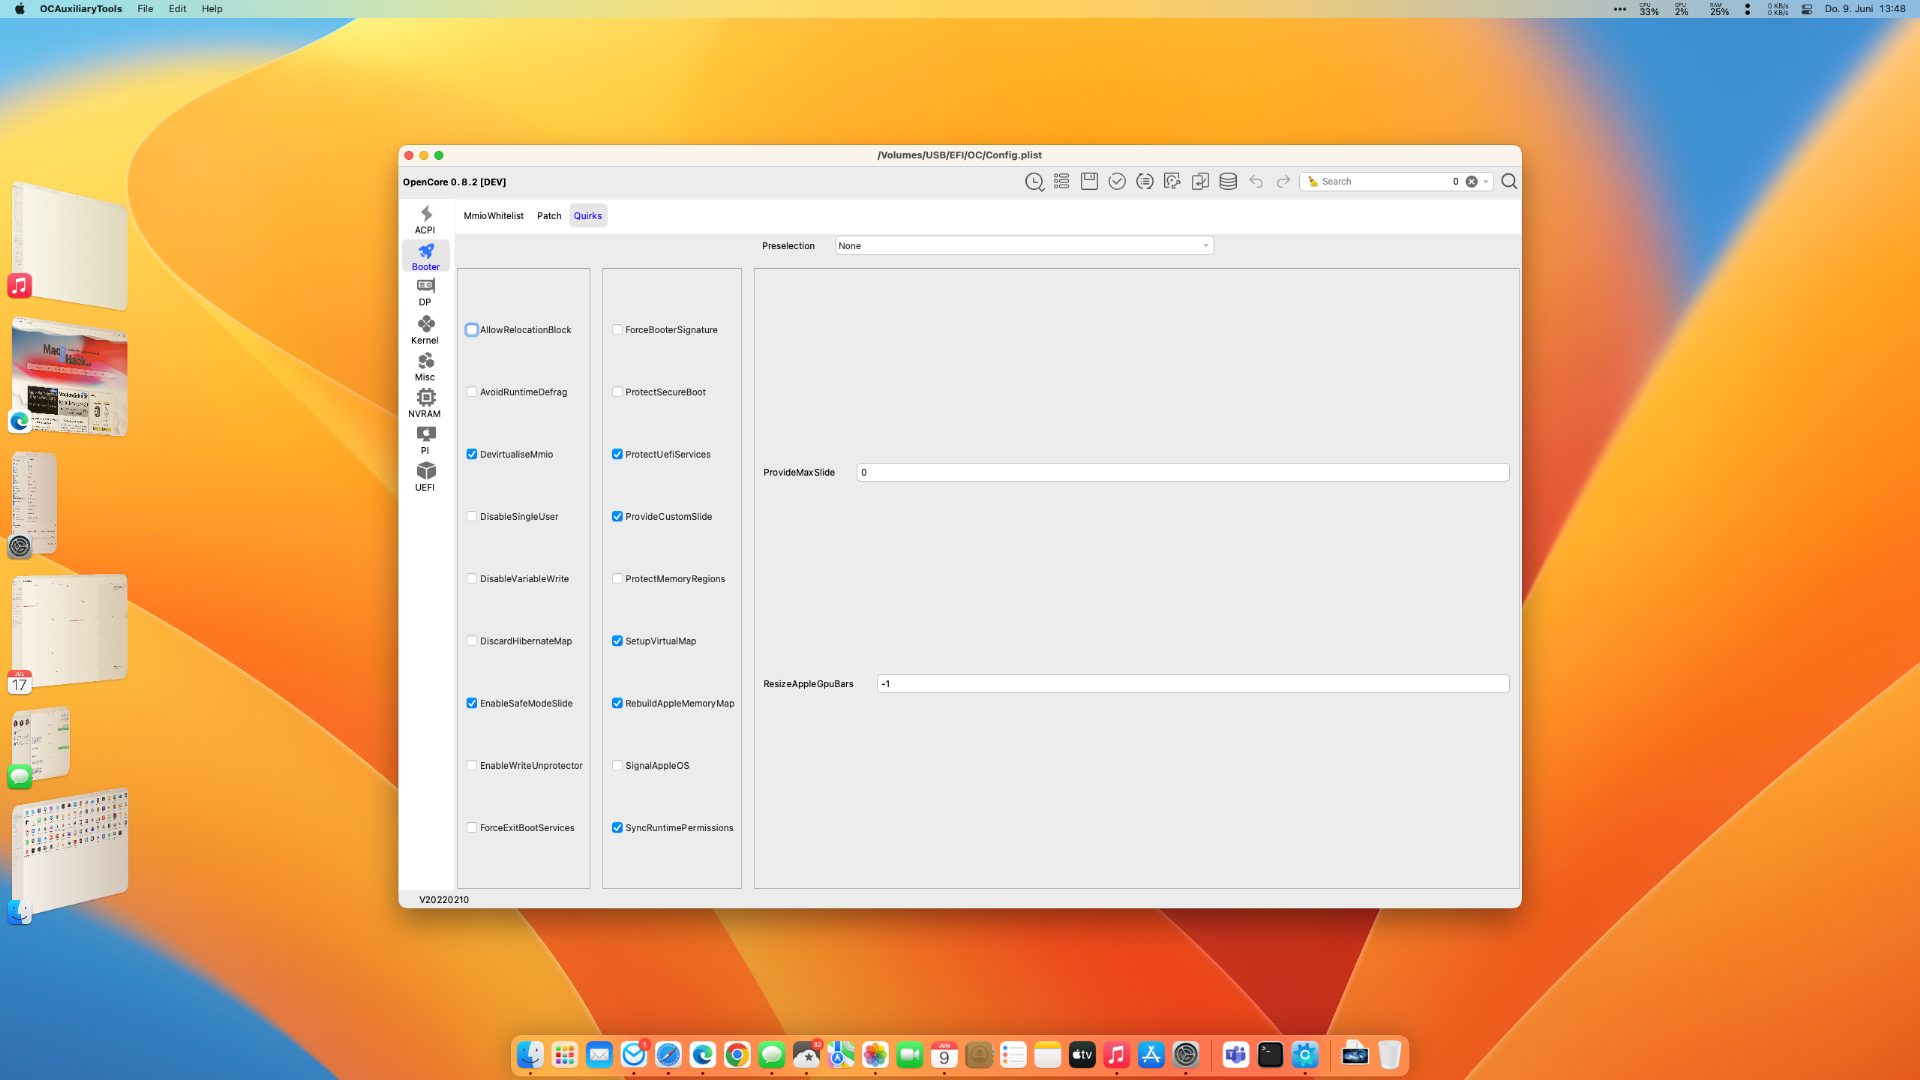The width and height of the screenshot is (1920, 1080).
Task: Uncheck the DevirtualiseMmio checkbox
Action: pyautogui.click(x=472, y=454)
